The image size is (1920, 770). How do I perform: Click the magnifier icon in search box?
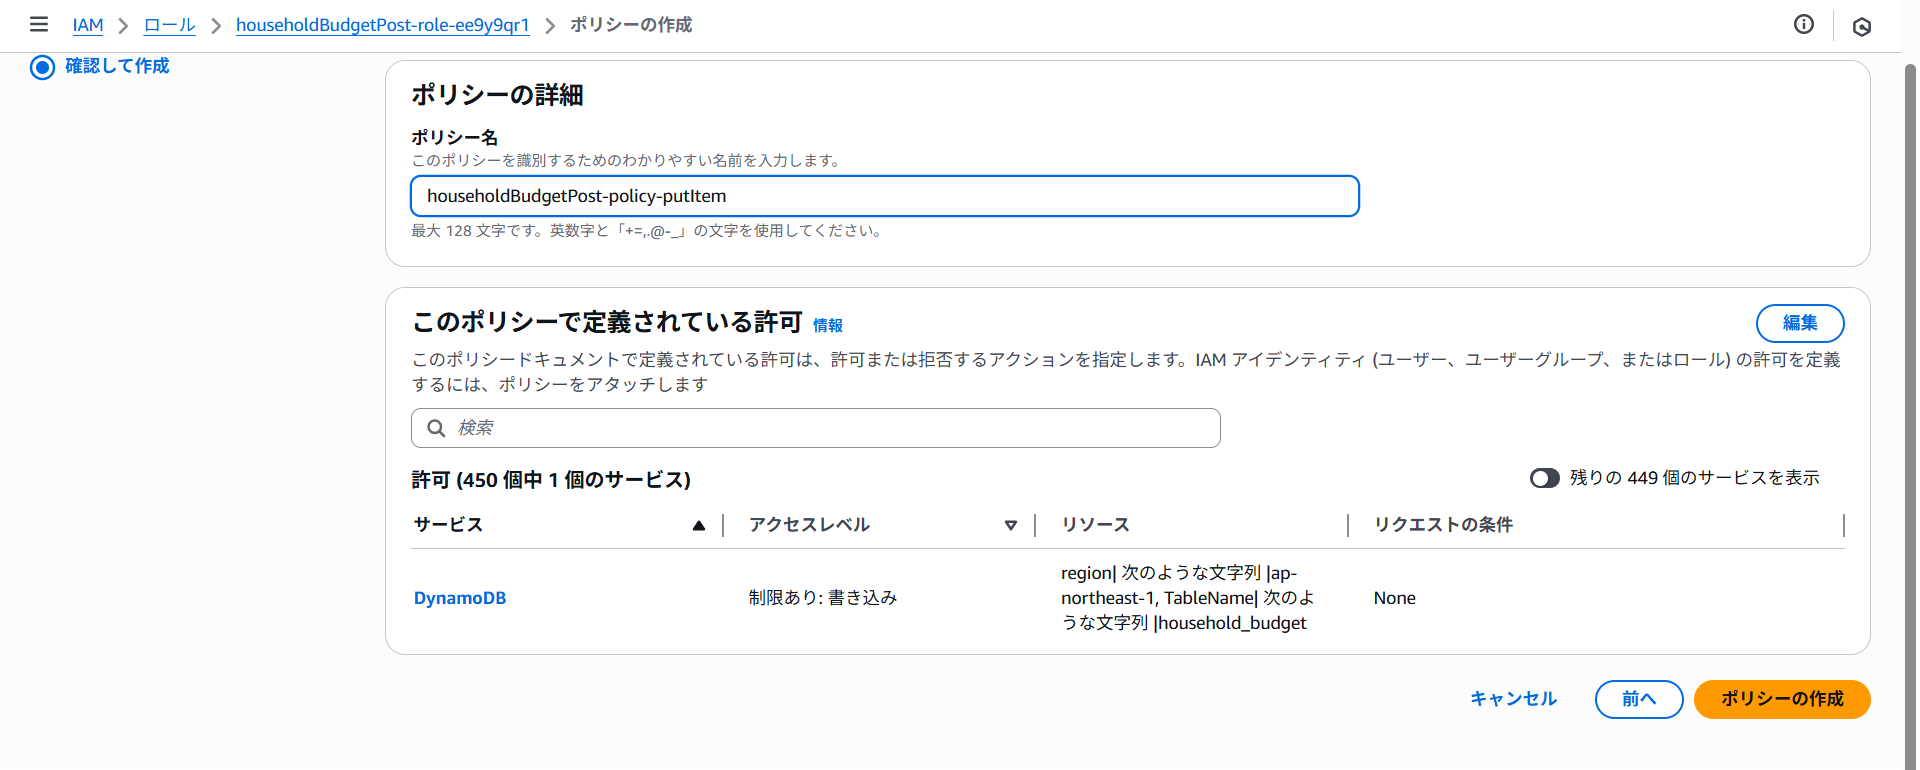click(x=436, y=428)
